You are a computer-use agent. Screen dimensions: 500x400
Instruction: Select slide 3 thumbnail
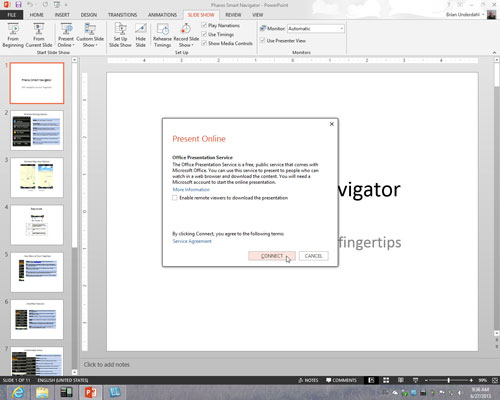(x=37, y=178)
